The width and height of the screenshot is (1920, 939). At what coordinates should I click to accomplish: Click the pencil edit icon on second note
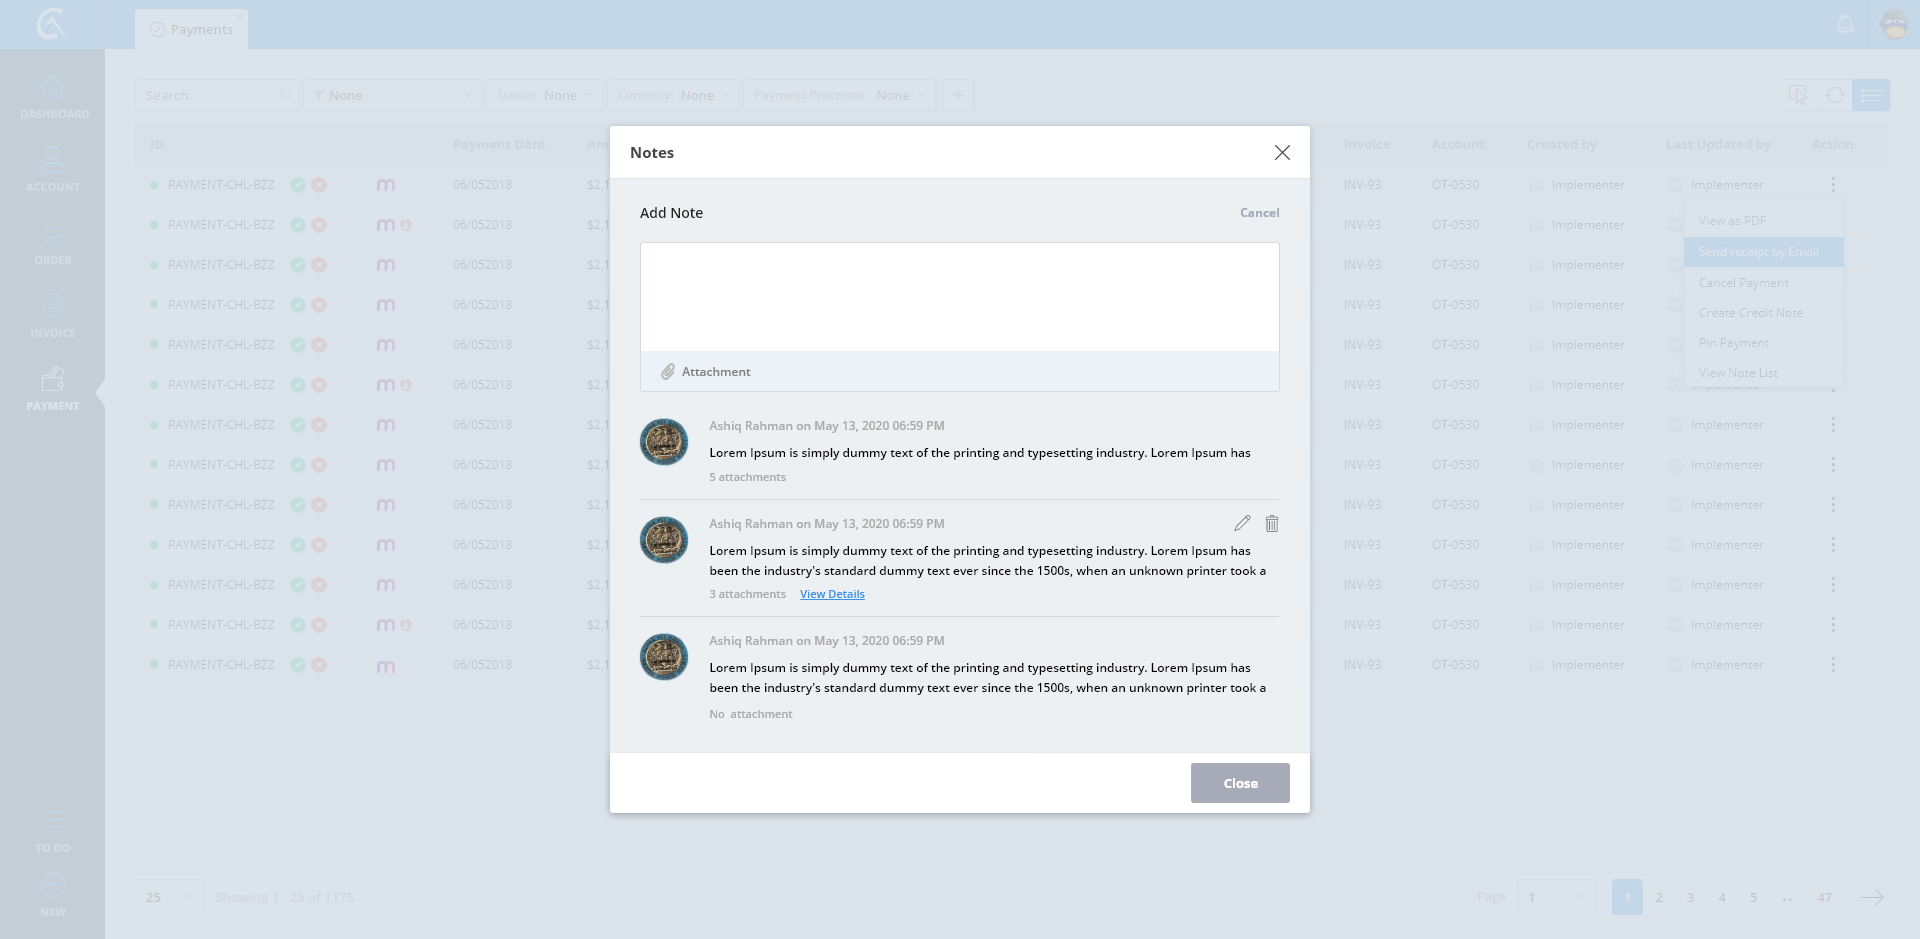click(1242, 523)
